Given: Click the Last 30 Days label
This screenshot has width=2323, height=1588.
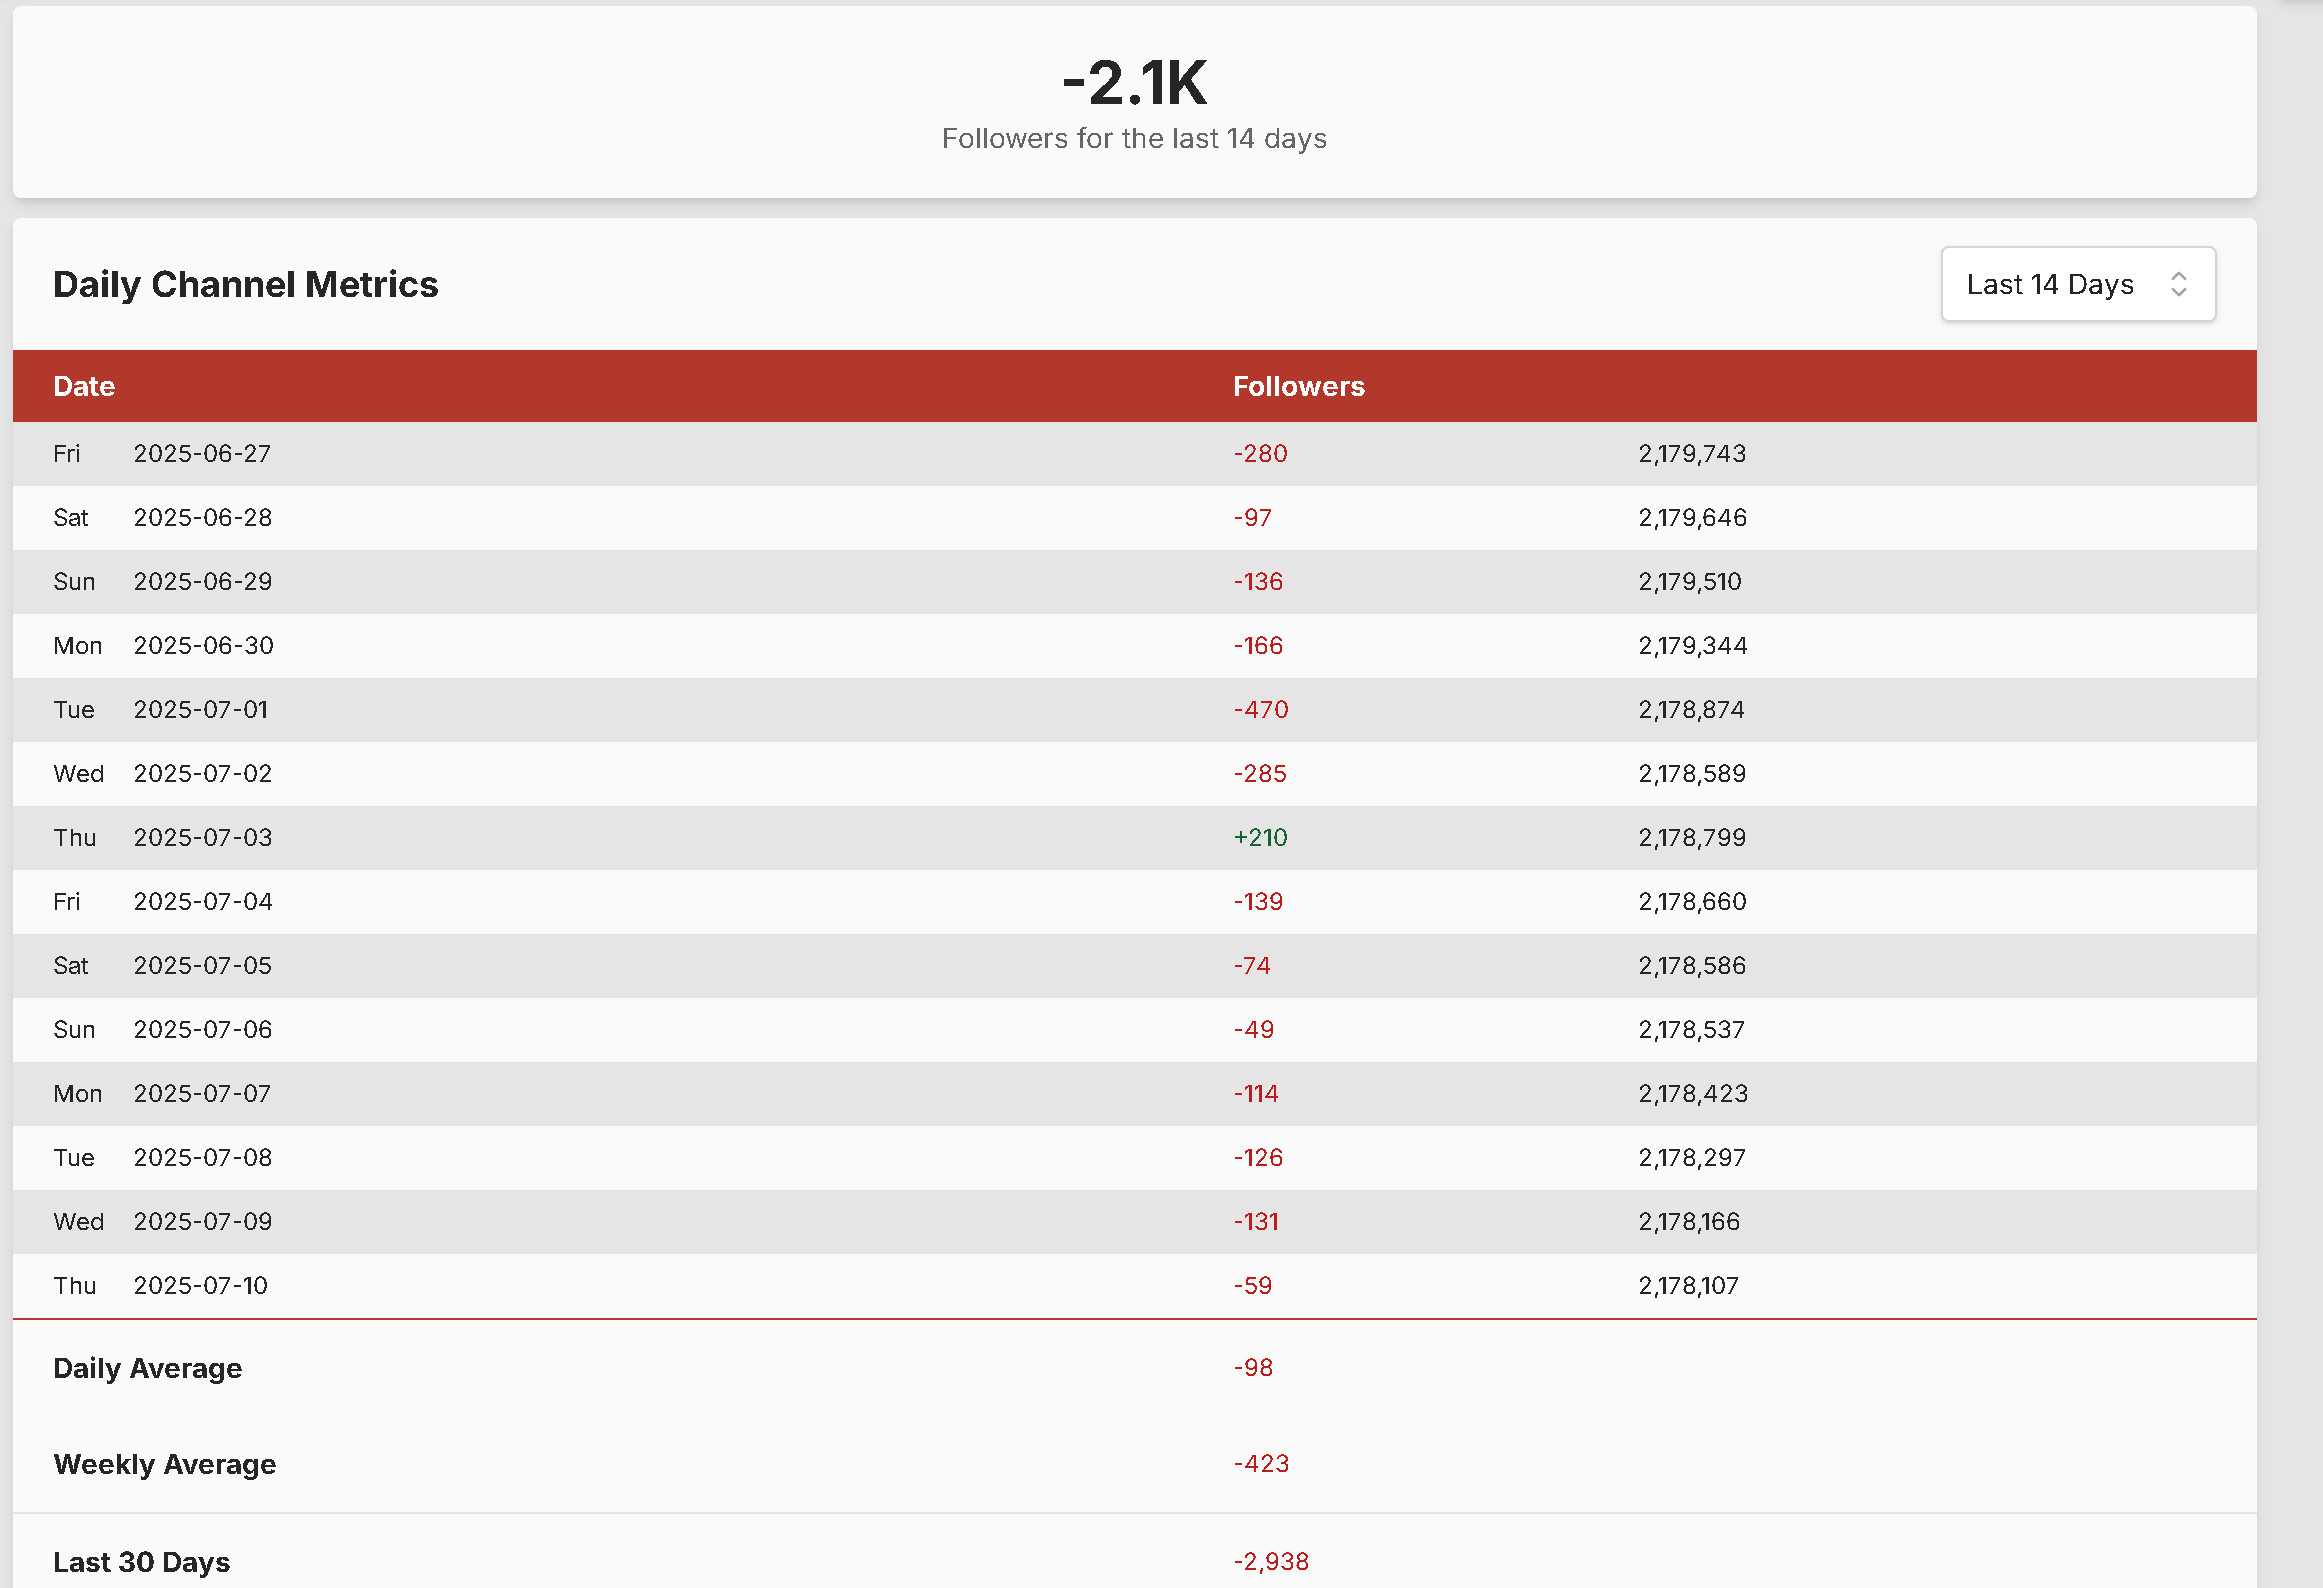Looking at the screenshot, I should click(x=142, y=1562).
